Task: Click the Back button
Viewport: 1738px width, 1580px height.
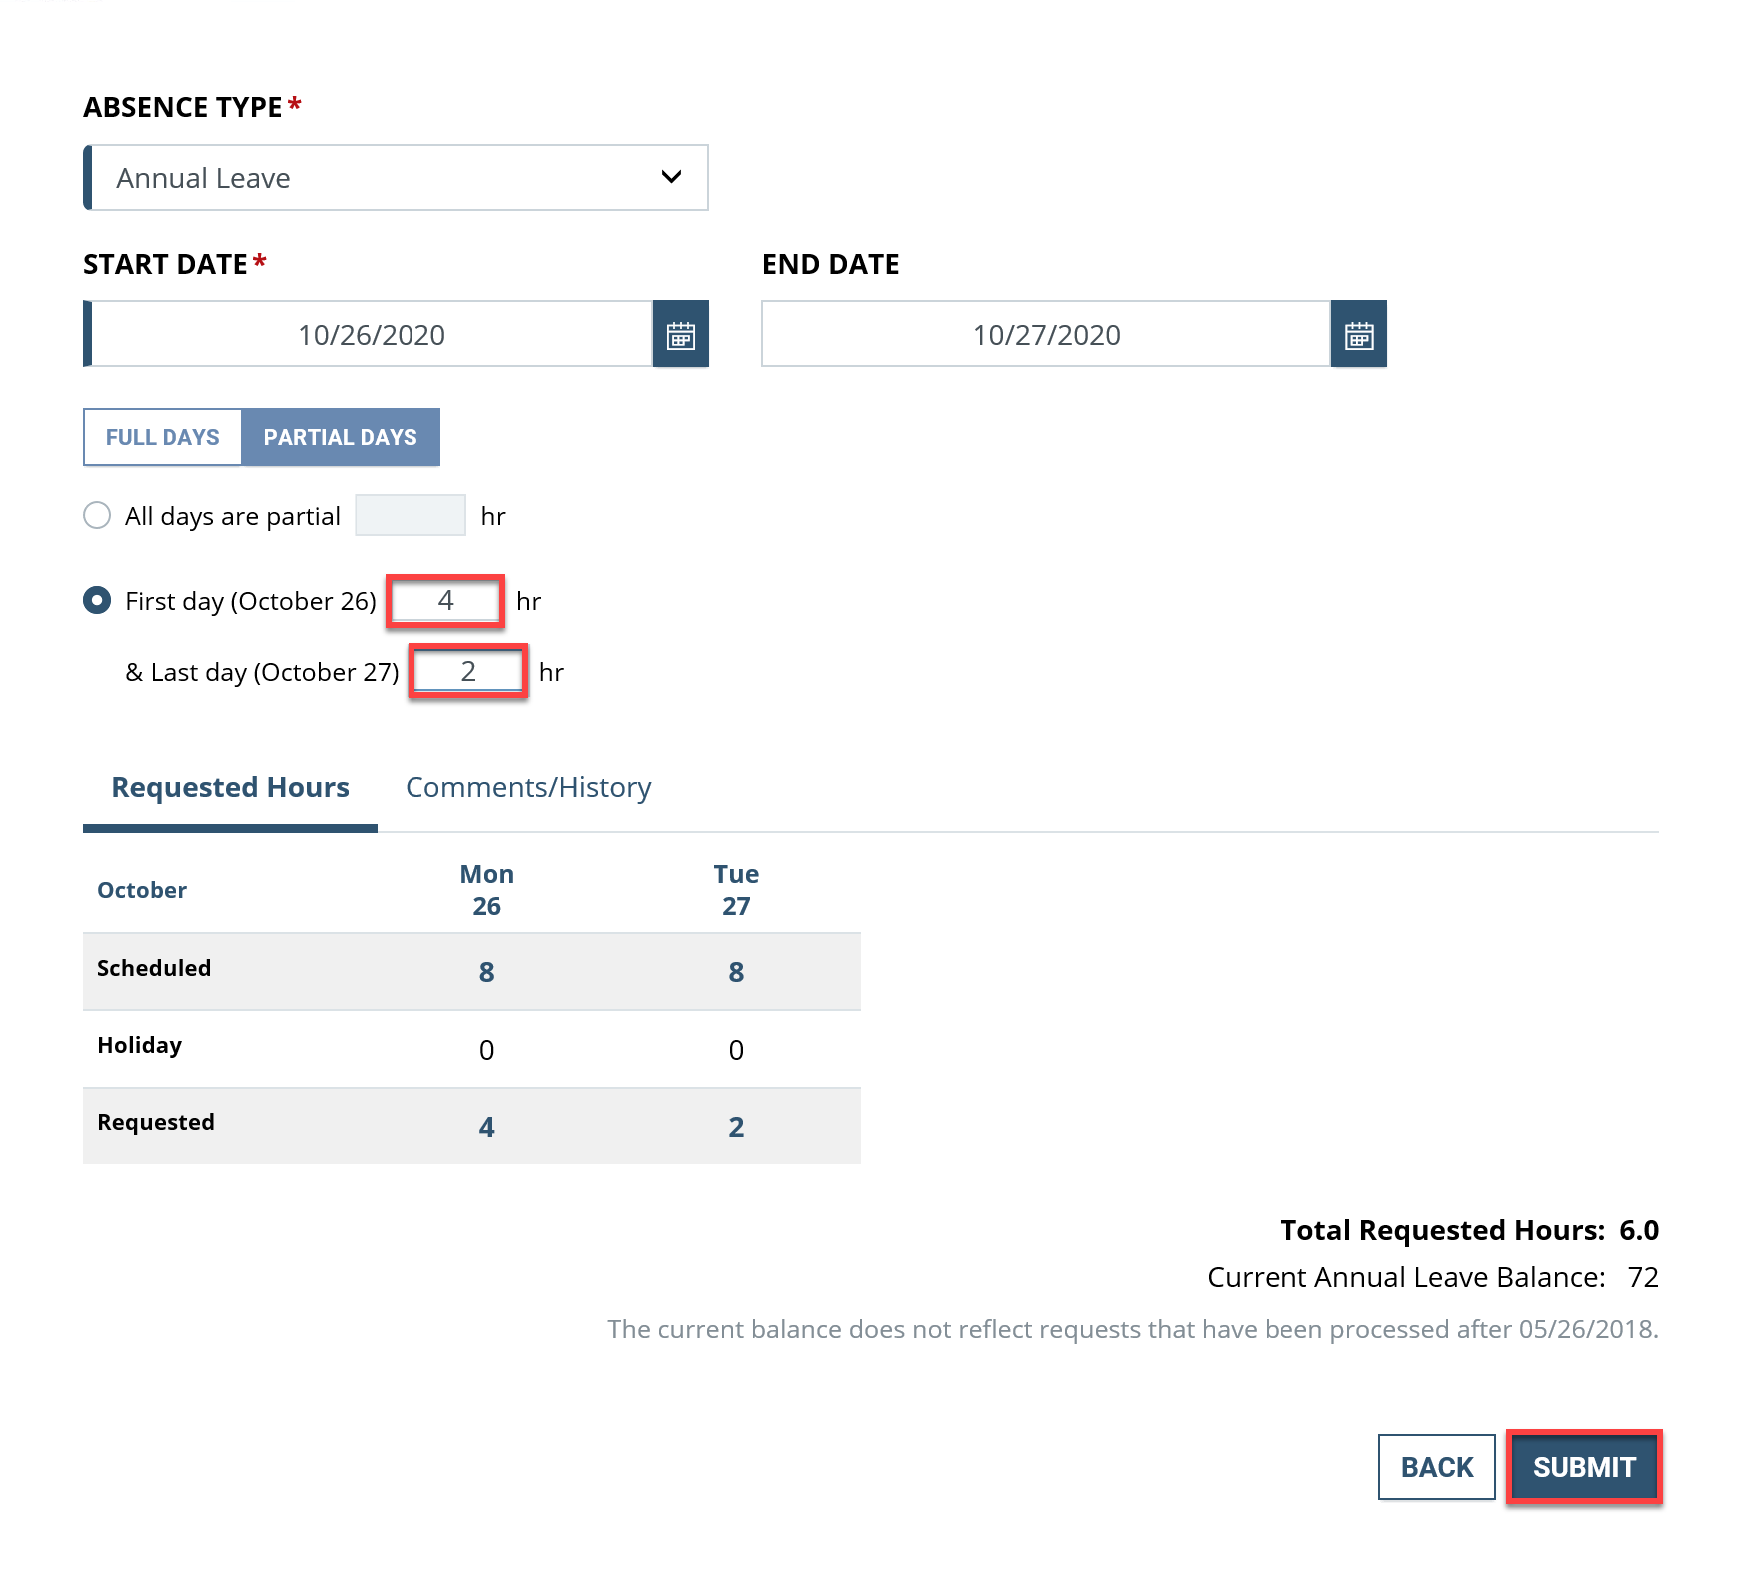Action: coord(1436,1466)
